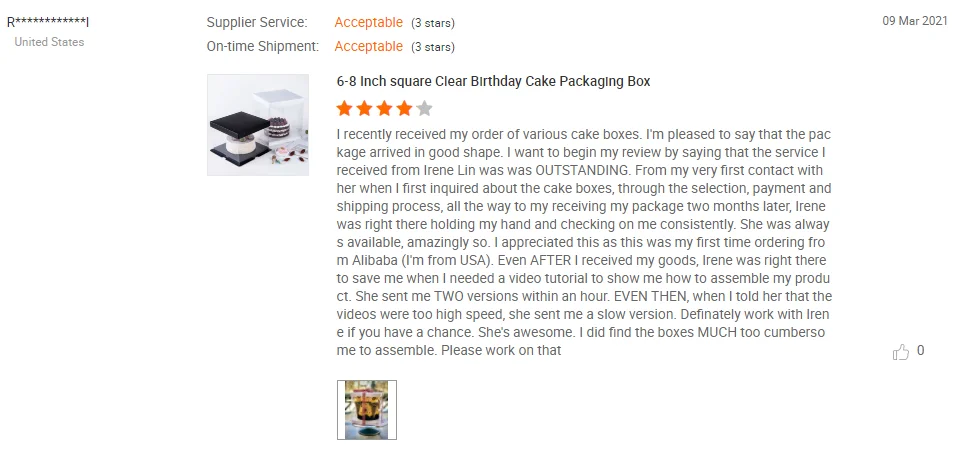The width and height of the screenshot is (959, 450).
Task: Click the On-time Shipment label
Action: [x=263, y=46]
